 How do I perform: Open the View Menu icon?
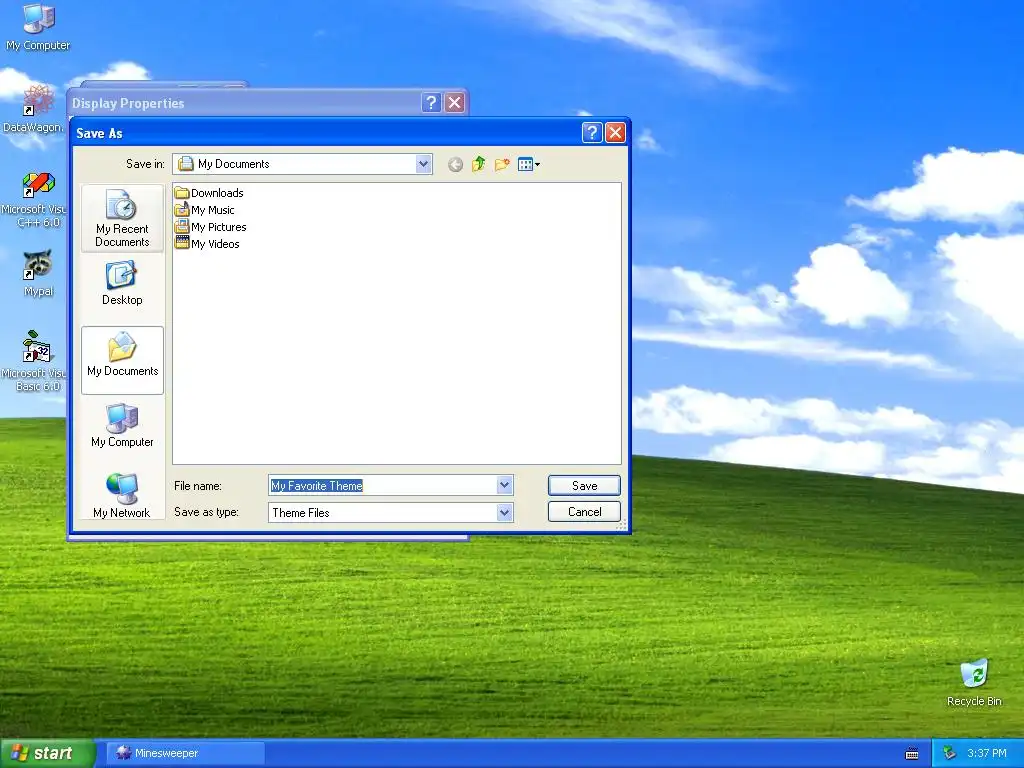click(528, 164)
